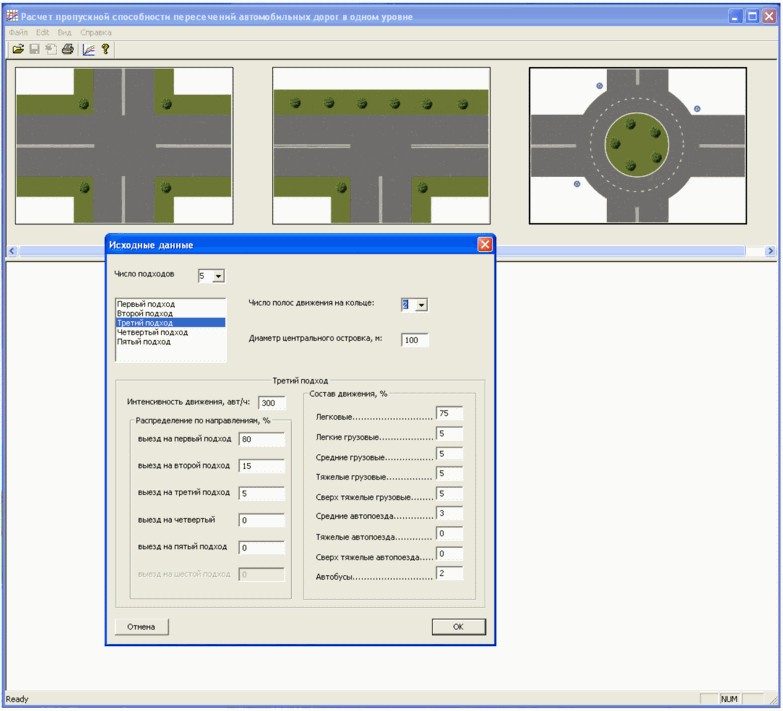Viewport: 783px width, 711px height.
Task: Click the copy document toolbar icon
Action: pos(51,49)
